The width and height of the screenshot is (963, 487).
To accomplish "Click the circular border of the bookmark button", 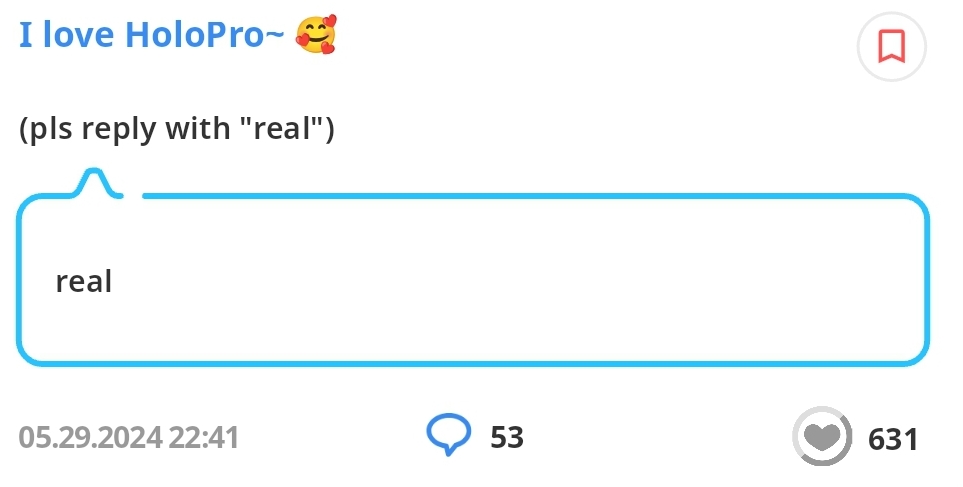I will pos(862,46).
